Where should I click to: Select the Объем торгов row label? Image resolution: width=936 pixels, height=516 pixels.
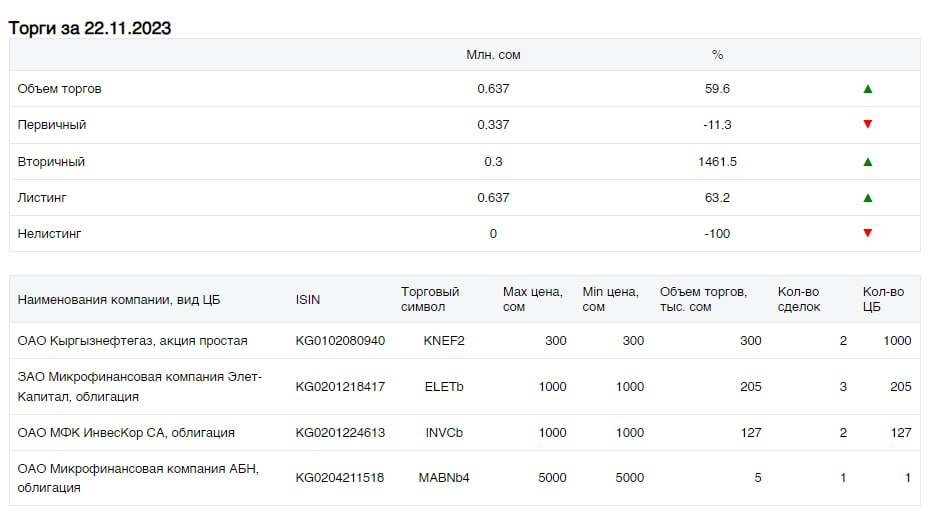coord(60,89)
